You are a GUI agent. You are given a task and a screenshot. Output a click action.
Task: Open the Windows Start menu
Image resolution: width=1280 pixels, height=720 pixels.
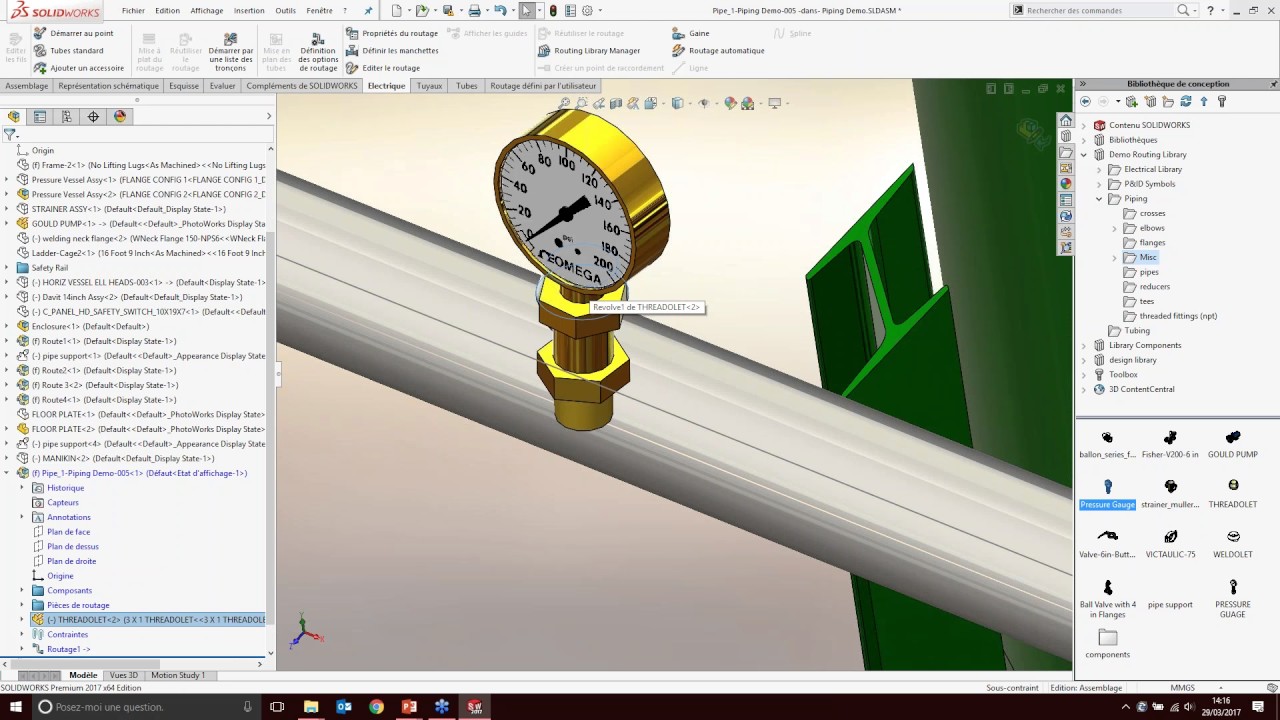pyautogui.click(x=14, y=707)
